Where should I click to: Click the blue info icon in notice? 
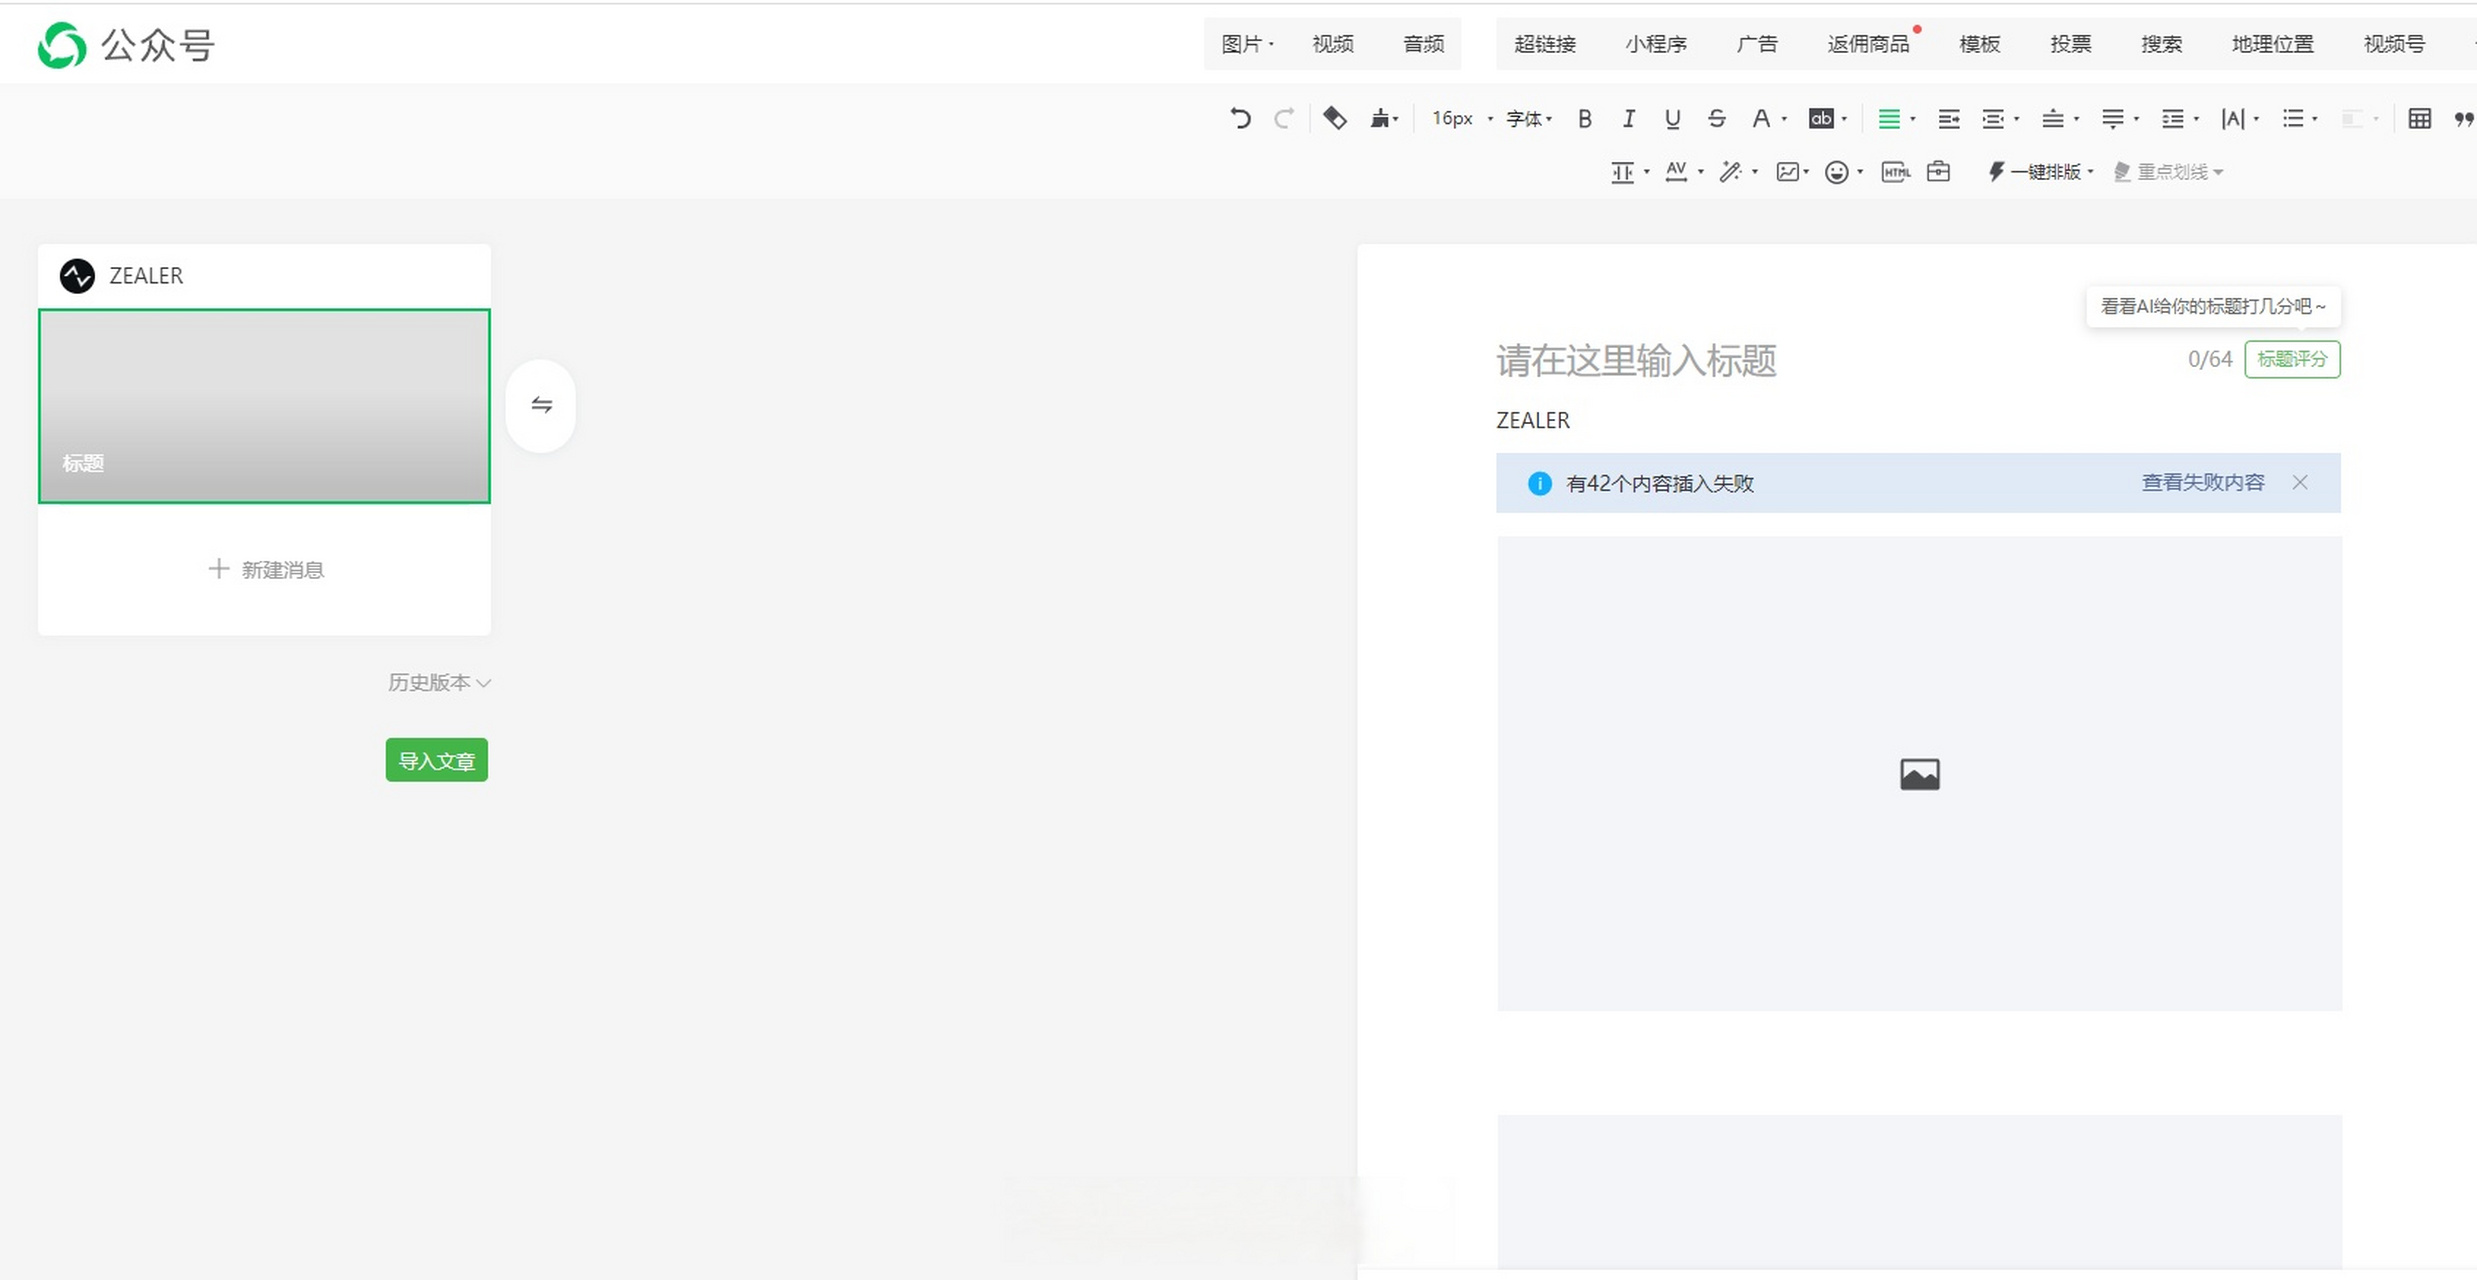click(1540, 483)
